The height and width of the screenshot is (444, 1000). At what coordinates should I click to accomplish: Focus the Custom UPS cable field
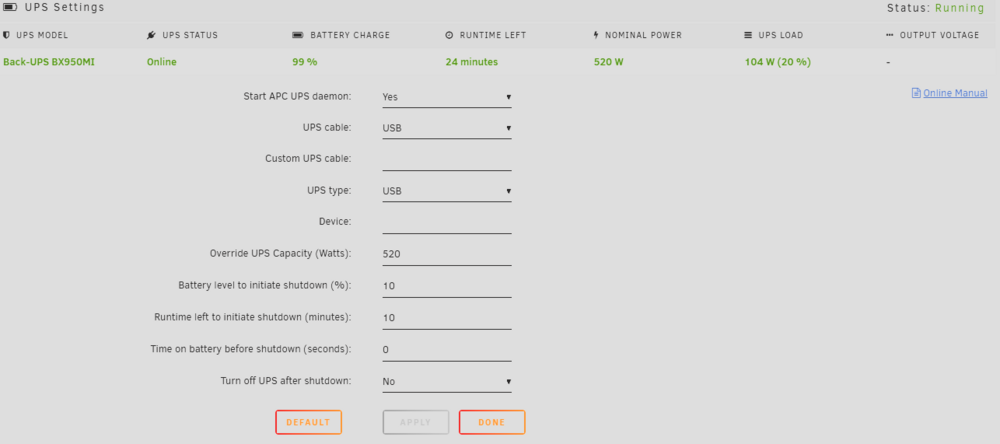[446, 159]
